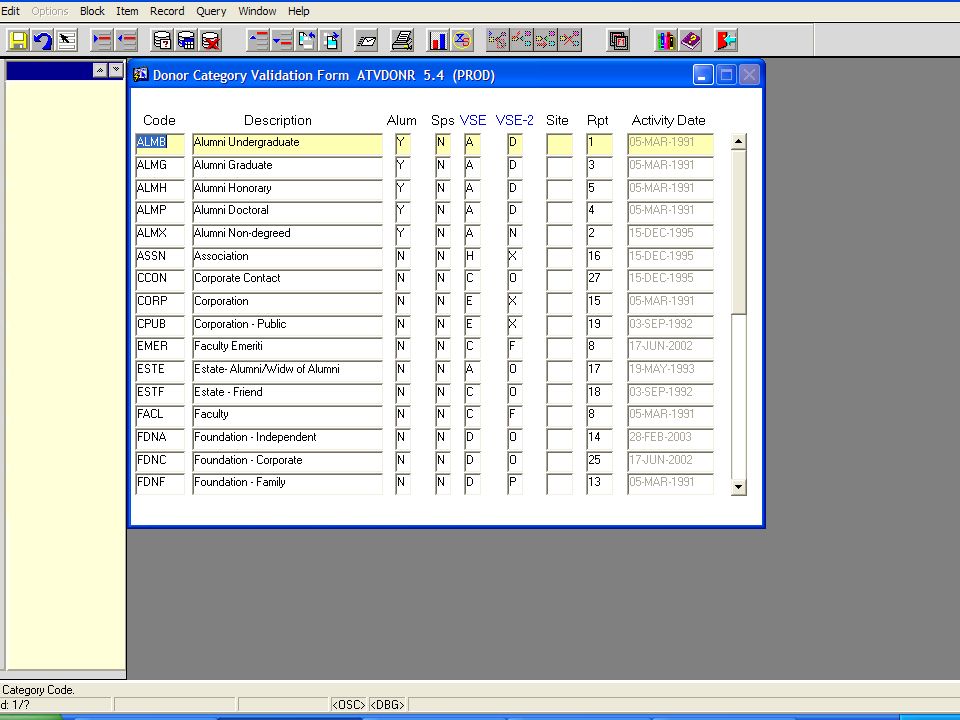
Task: Click the <DBG> status bar indicator
Action: point(388,705)
